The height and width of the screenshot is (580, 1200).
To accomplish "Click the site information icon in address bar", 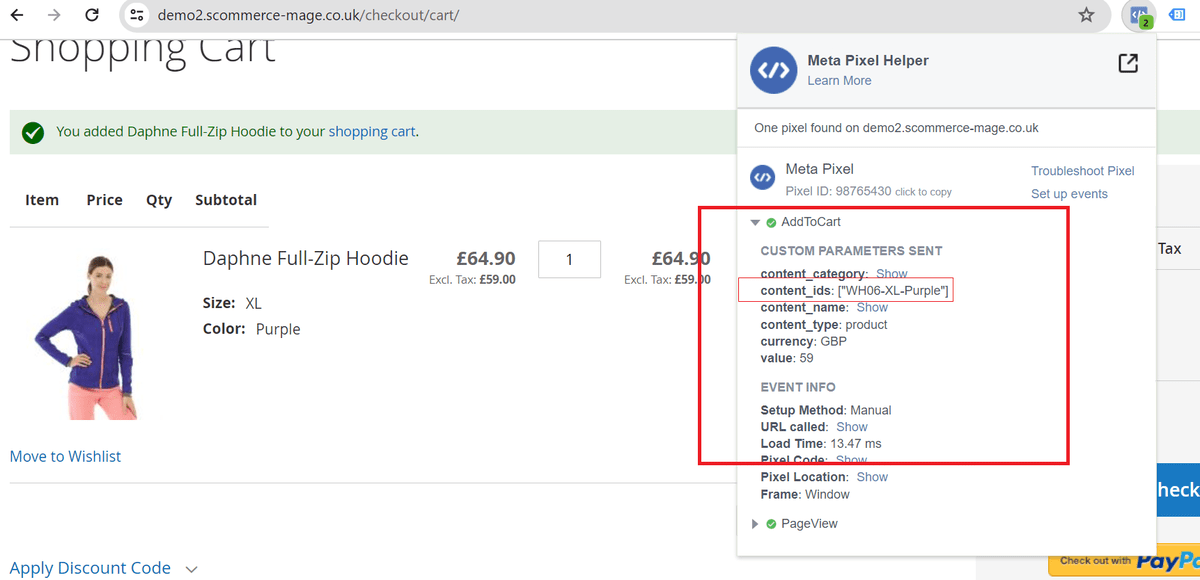I will click(x=138, y=15).
